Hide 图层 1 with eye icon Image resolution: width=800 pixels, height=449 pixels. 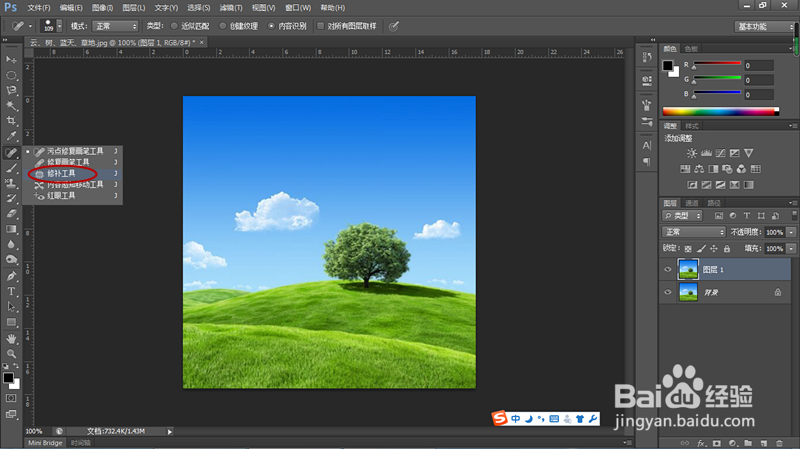(x=668, y=269)
